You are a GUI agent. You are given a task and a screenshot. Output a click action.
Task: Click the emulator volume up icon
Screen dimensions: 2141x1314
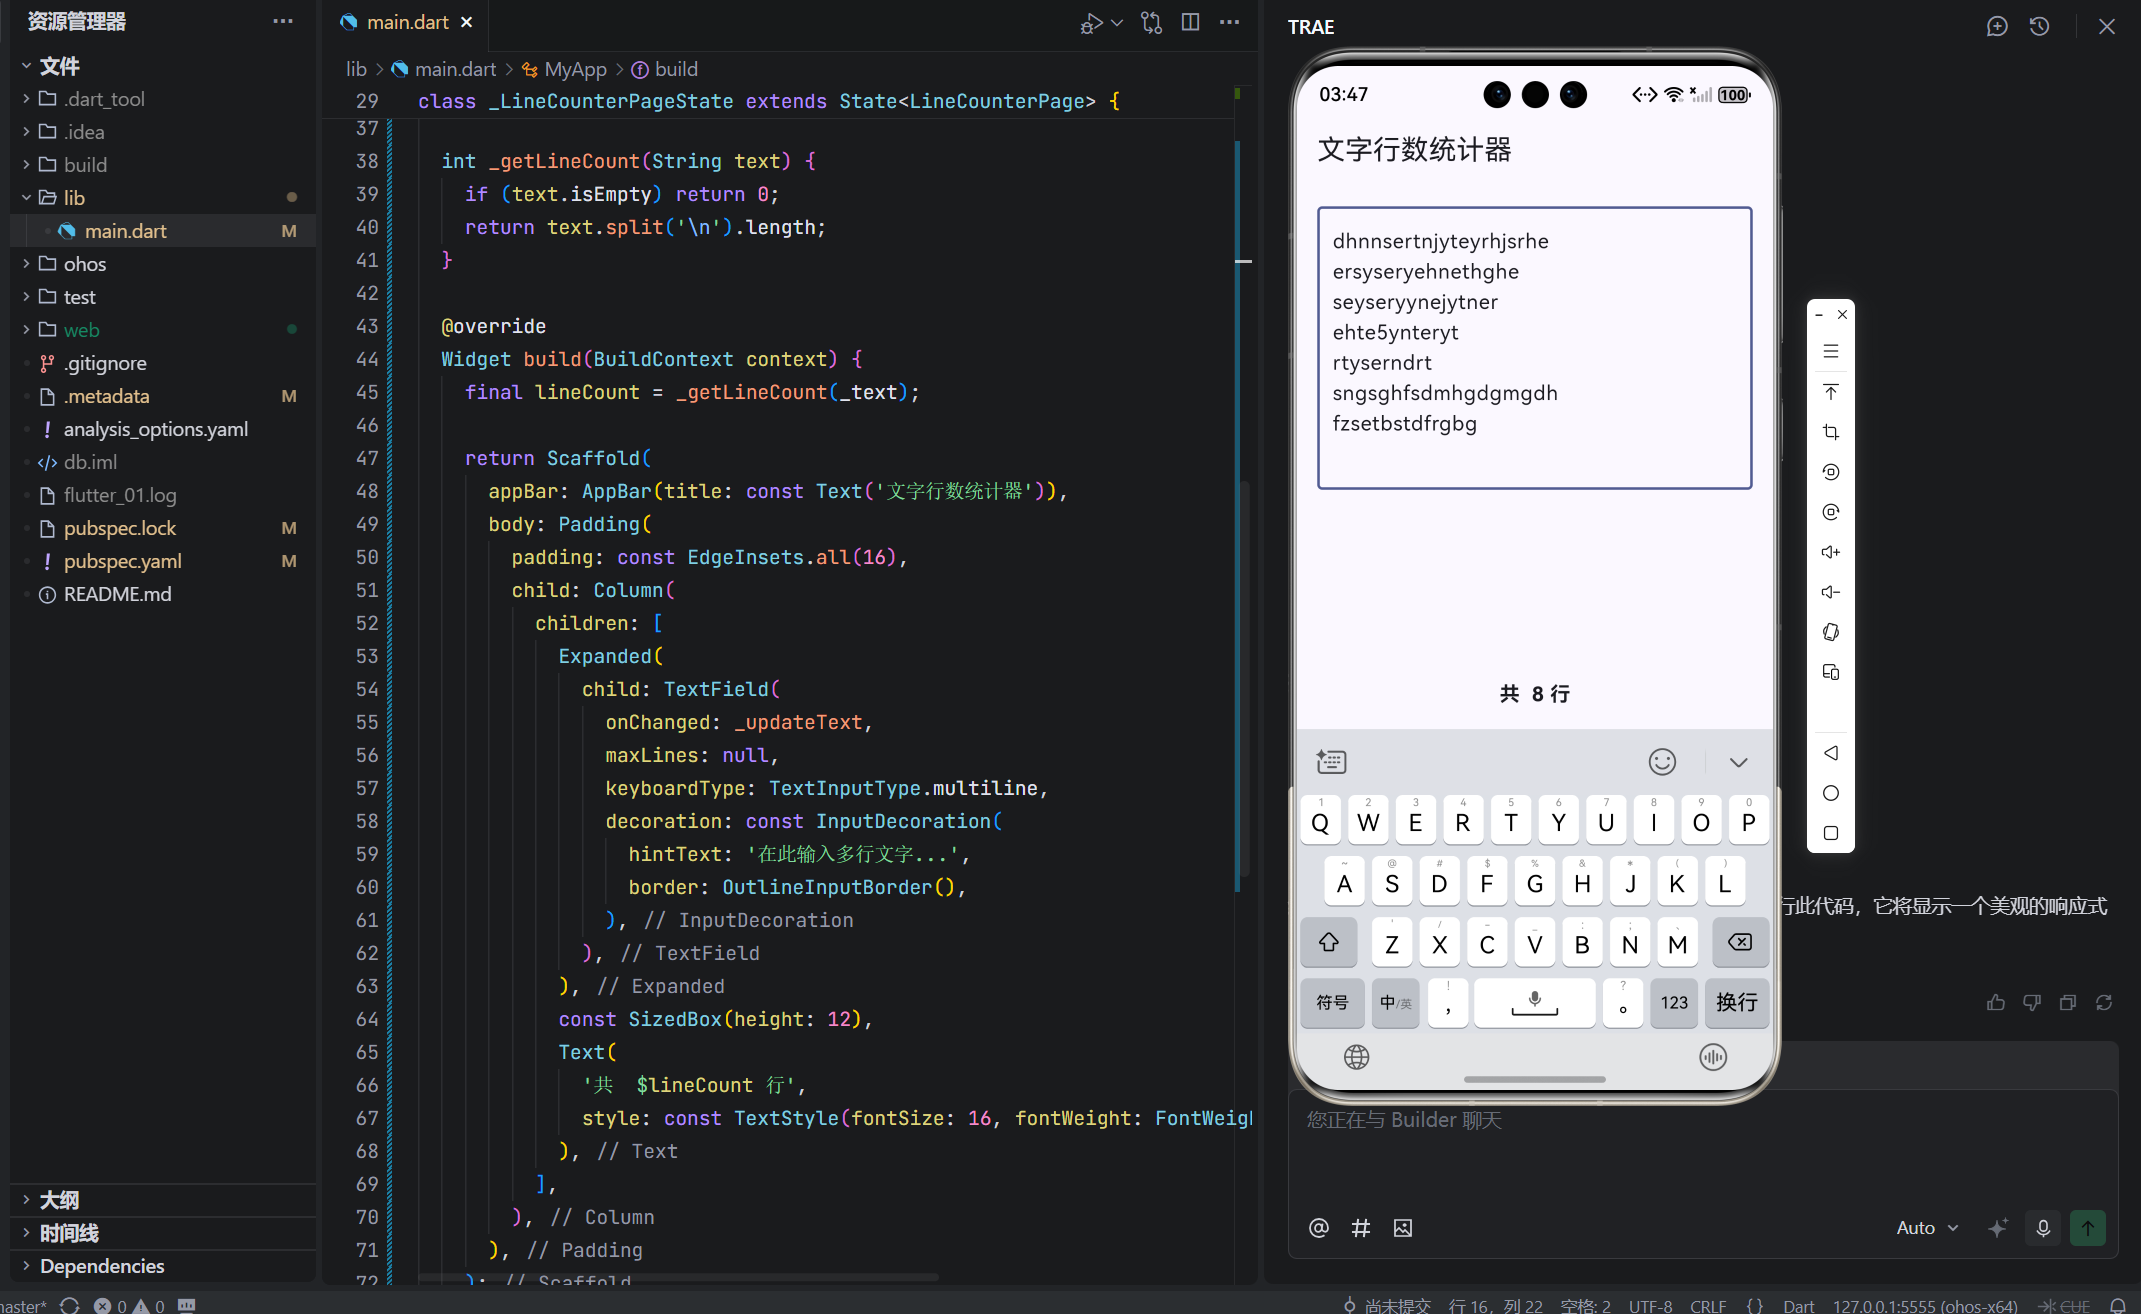[x=1830, y=552]
